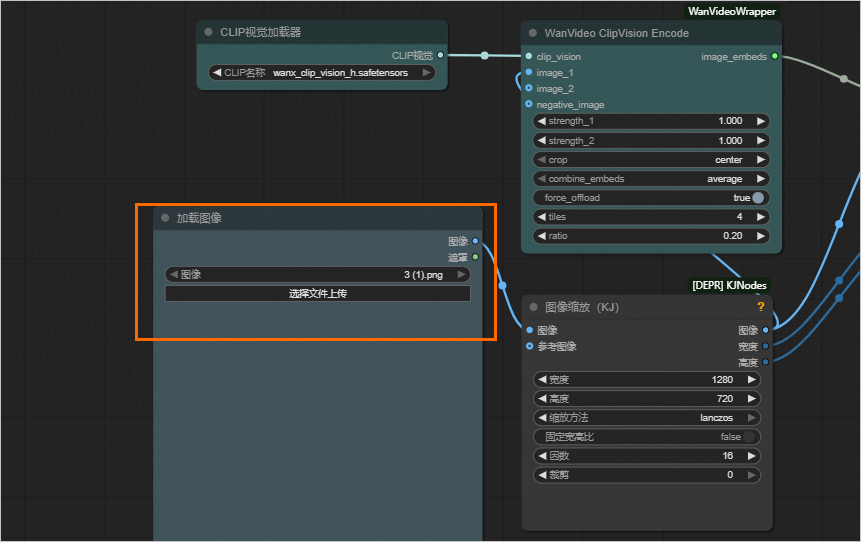Click the 遮罩 output socket on 加载图像 node
Viewport: 861px width, 542px height.
(476, 256)
